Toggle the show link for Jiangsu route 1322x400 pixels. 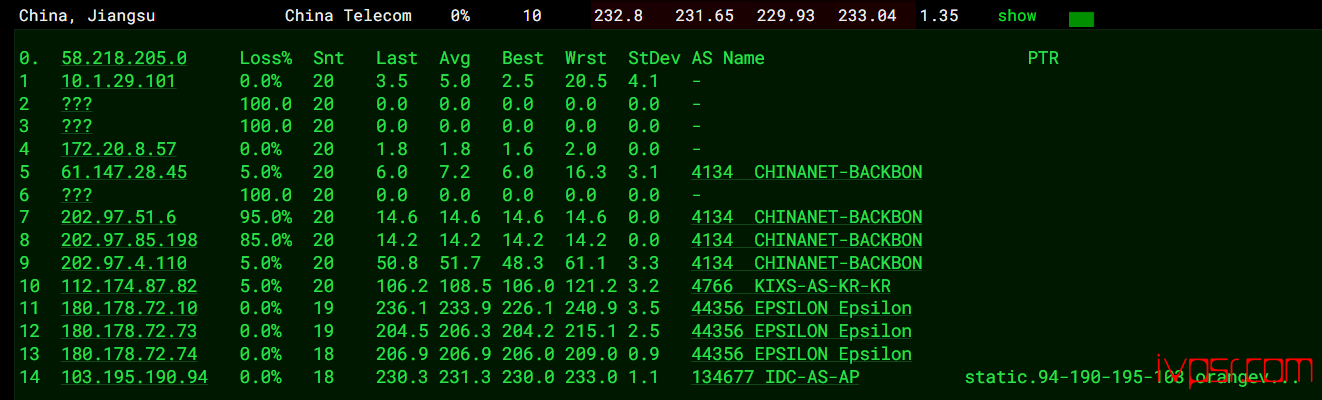(1017, 16)
